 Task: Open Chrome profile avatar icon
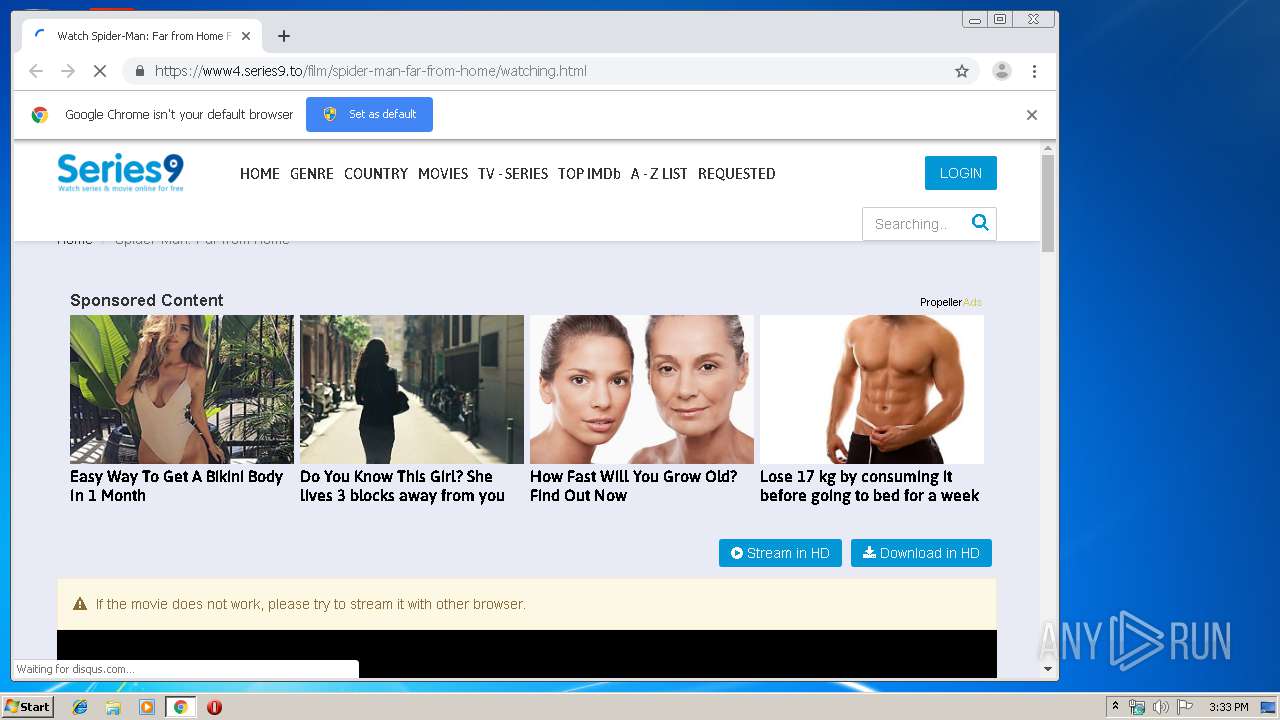click(x=1001, y=71)
